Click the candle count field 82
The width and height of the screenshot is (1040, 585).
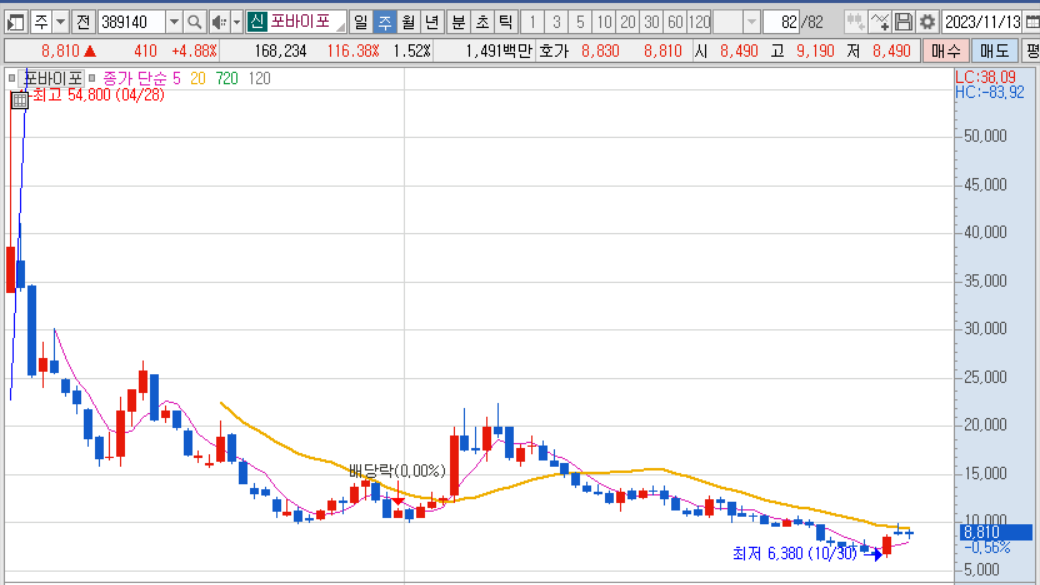(x=781, y=23)
